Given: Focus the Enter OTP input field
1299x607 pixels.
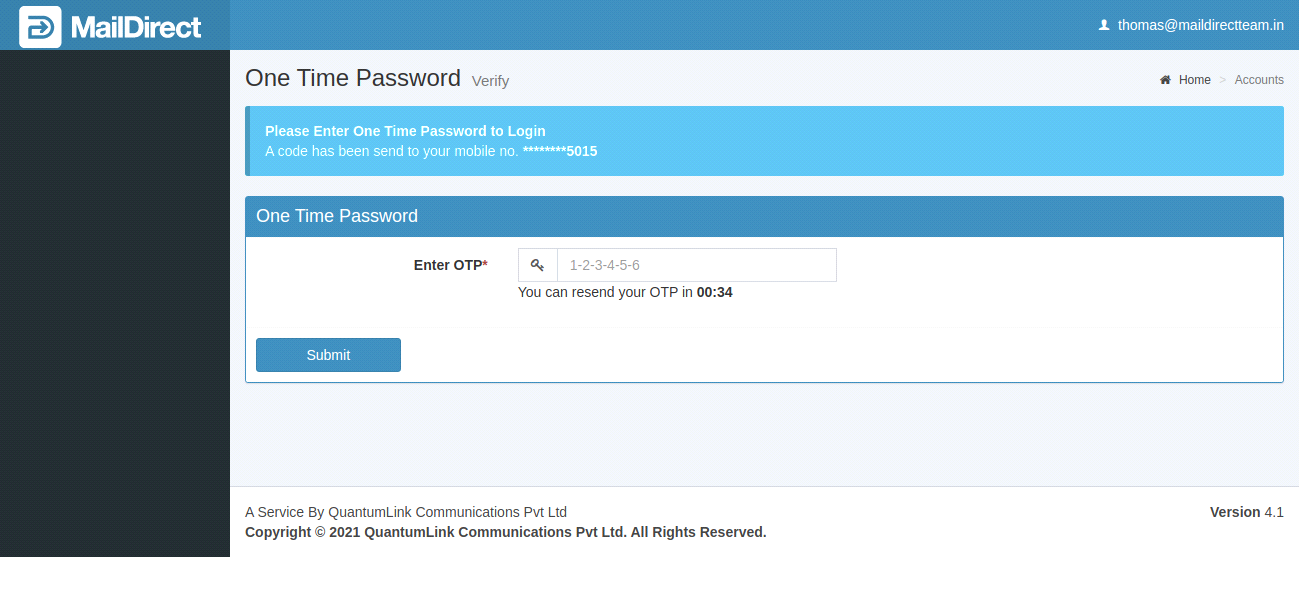Looking at the screenshot, I should [x=696, y=265].
